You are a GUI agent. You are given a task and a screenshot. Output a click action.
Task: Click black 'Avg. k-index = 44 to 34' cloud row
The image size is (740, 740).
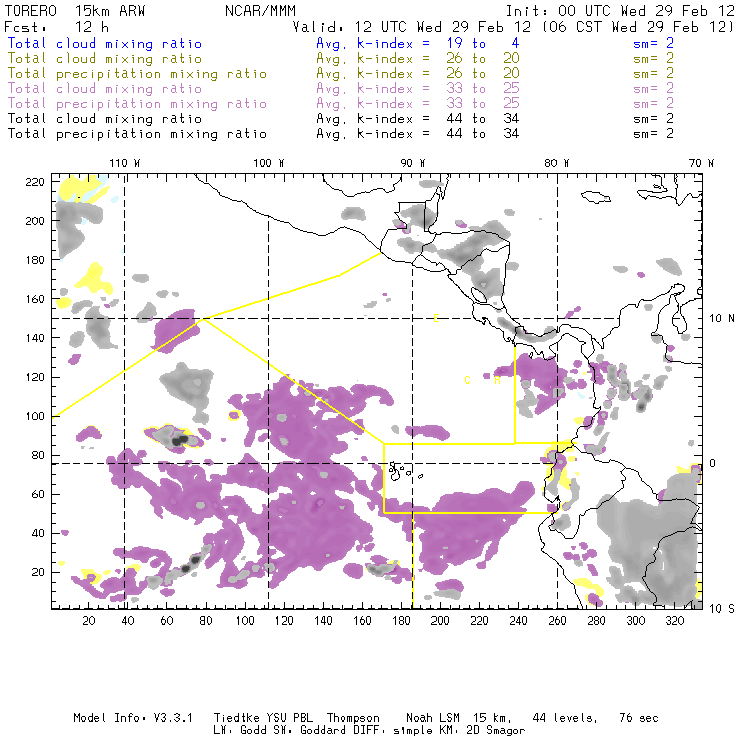click(418, 119)
